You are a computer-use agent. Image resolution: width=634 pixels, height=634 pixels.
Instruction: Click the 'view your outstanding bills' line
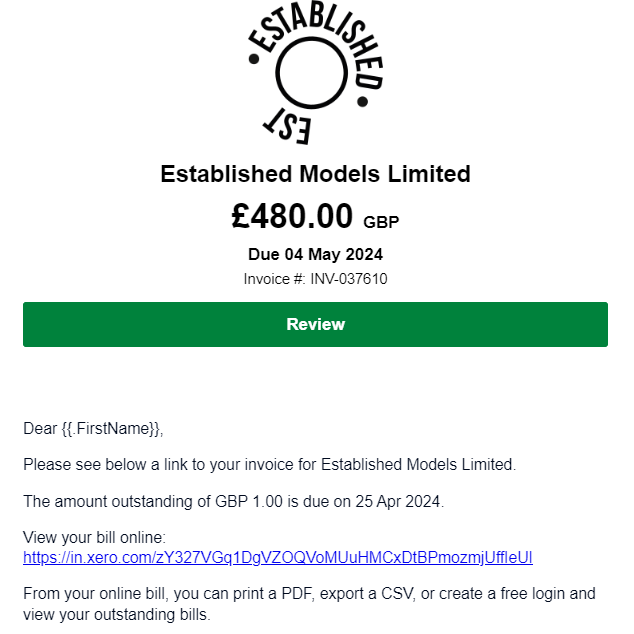pos(117,615)
